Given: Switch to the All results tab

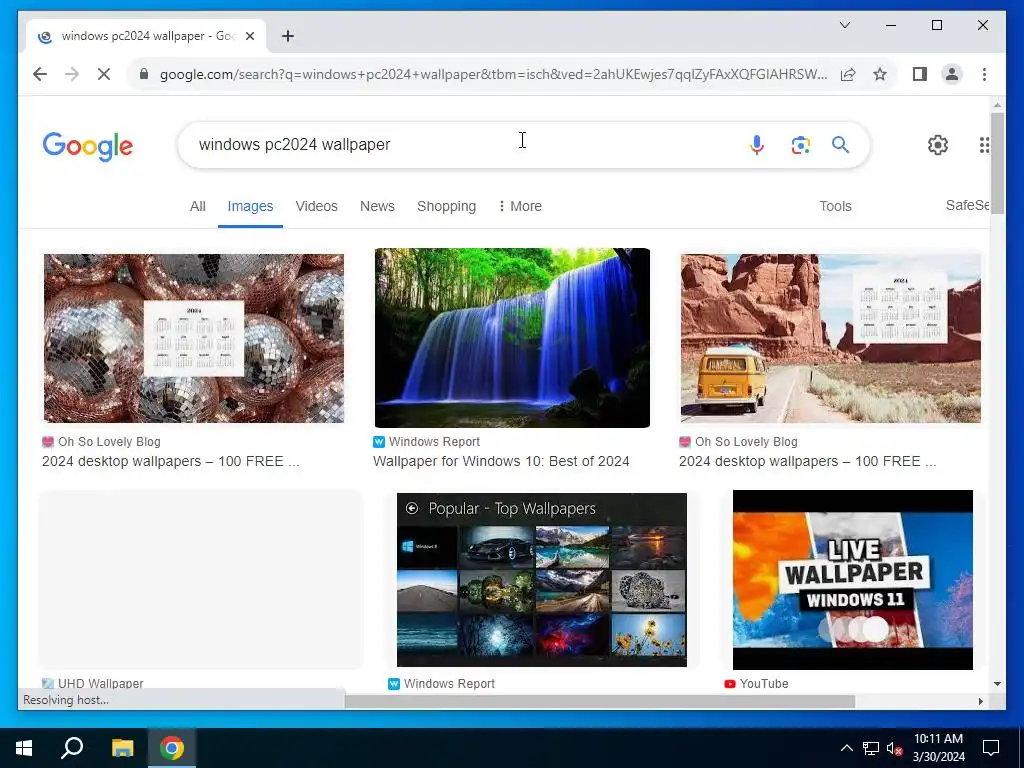Looking at the screenshot, I should pos(197,206).
